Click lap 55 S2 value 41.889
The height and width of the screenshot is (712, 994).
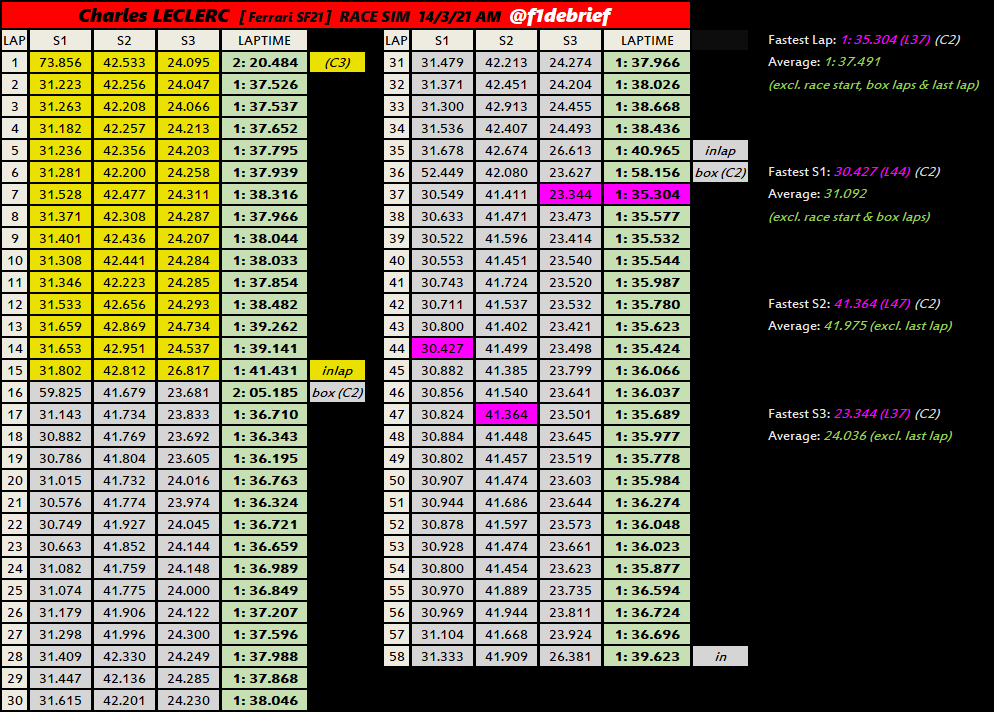tap(506, 590)
